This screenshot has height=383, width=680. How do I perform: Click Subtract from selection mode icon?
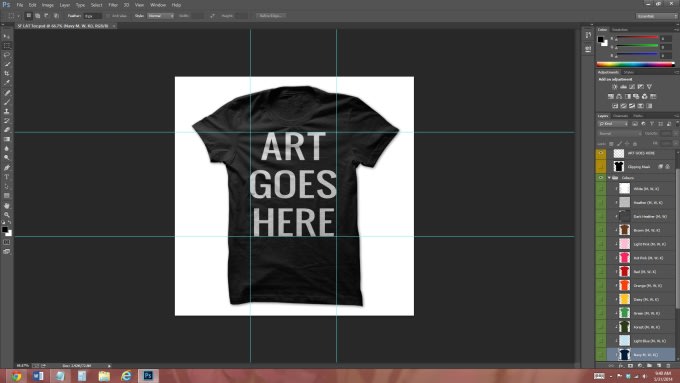(x=46, y=16)
